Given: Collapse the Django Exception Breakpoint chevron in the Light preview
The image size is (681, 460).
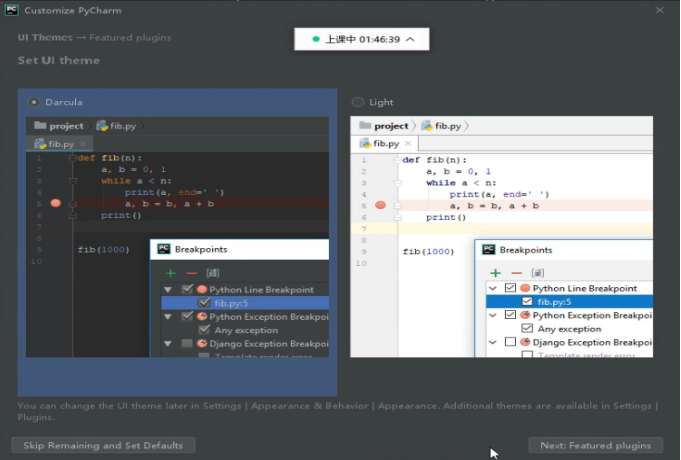Looking at the screenshot, I should pyautogui.click(x=493, y=342).
